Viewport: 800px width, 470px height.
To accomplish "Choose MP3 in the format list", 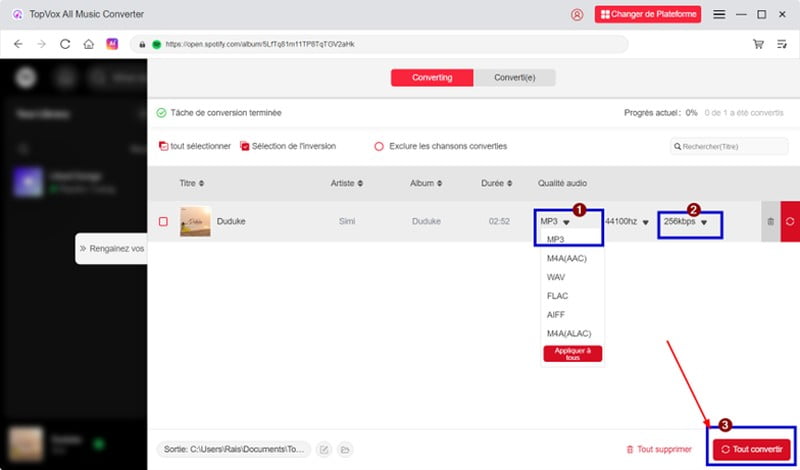I will click(556, 239).
